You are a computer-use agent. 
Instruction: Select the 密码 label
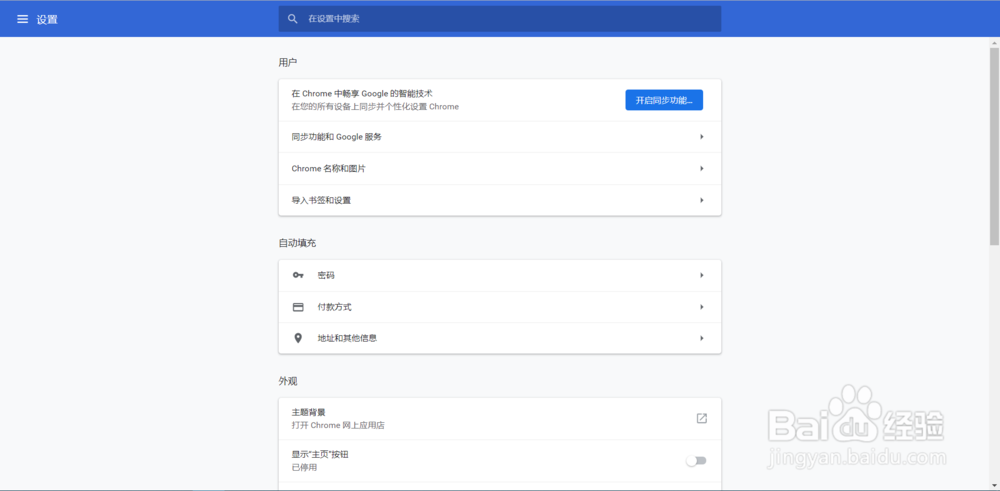pyautogui.click(x=326, y=275)
